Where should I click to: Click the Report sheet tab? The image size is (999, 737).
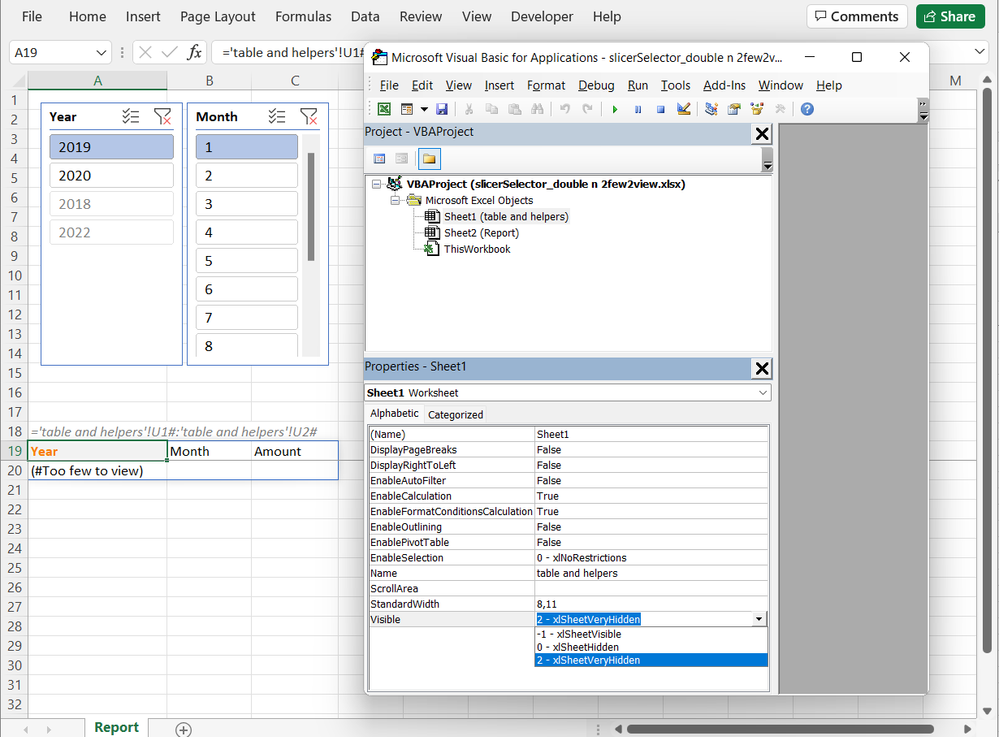coord(116,727)
